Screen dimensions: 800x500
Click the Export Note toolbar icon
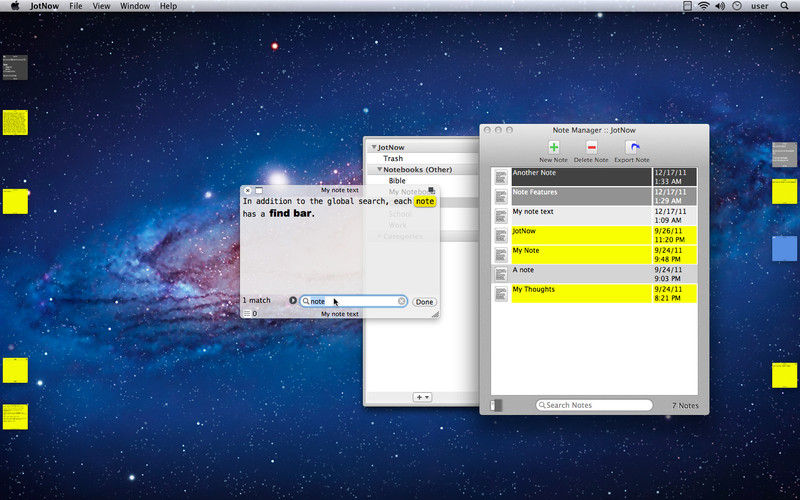click(x=632, y=147)
